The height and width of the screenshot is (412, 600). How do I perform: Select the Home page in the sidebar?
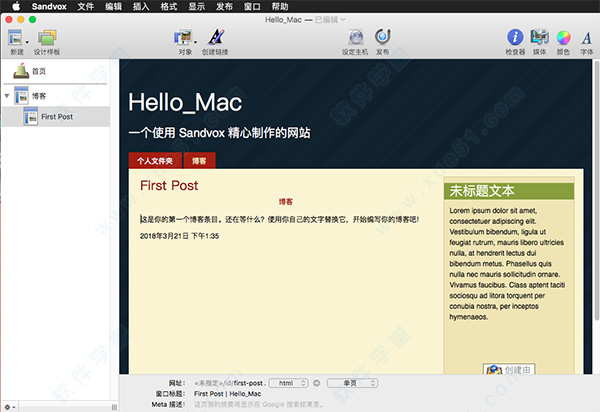[55, 71]
